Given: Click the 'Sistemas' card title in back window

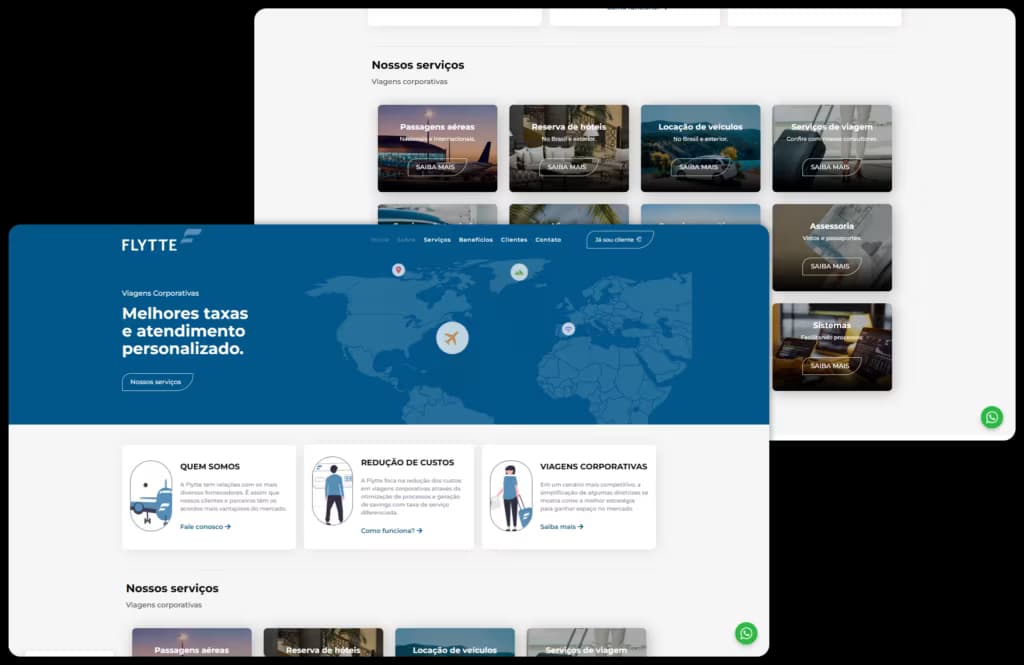Looking at the screenshot, I should coord(831,325).
